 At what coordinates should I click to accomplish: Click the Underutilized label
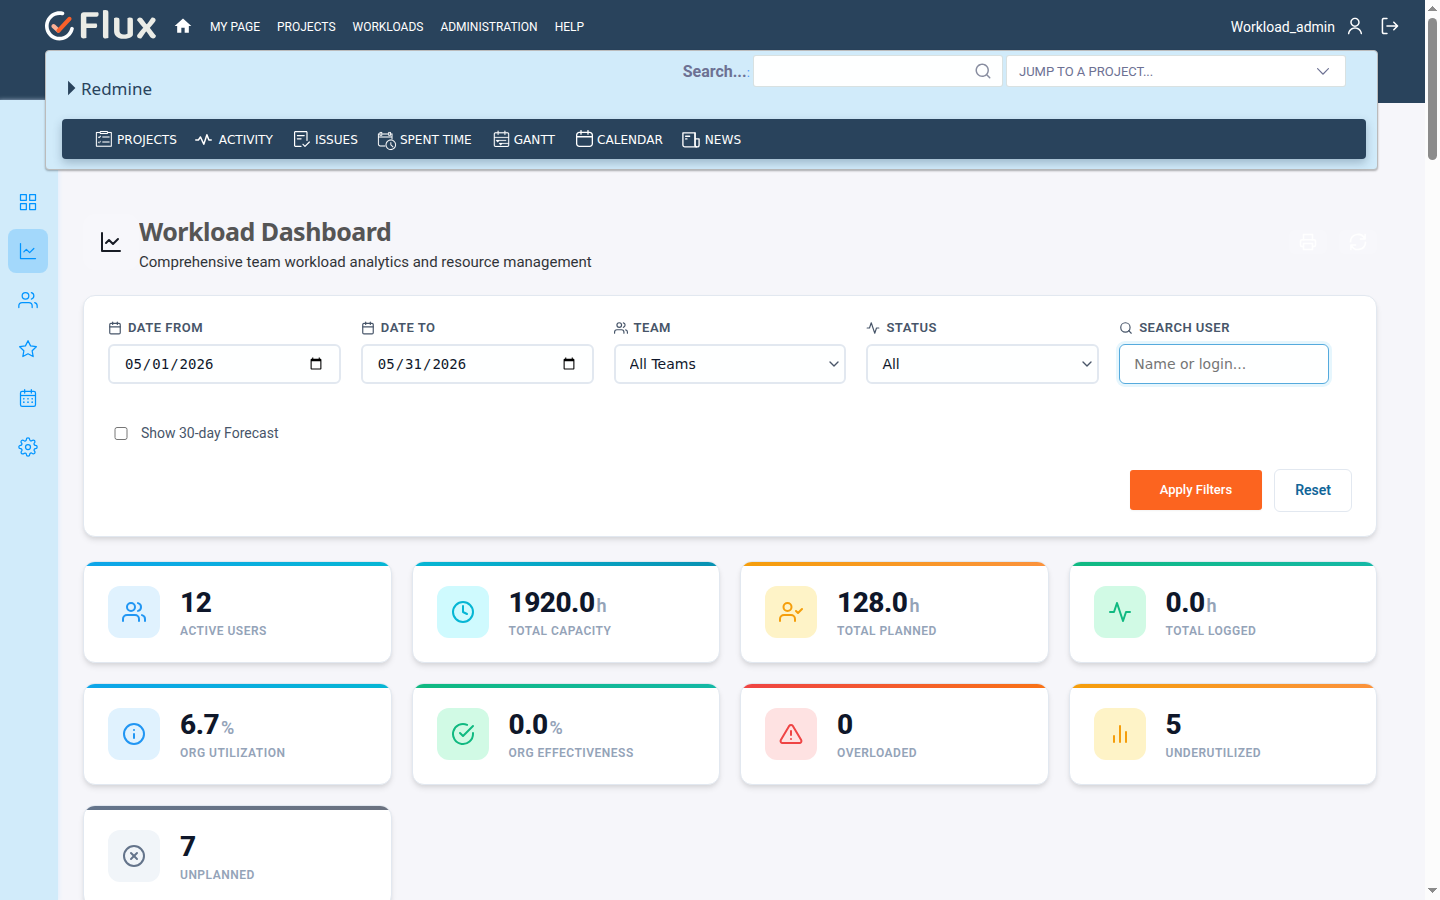tap(1213, 753)
